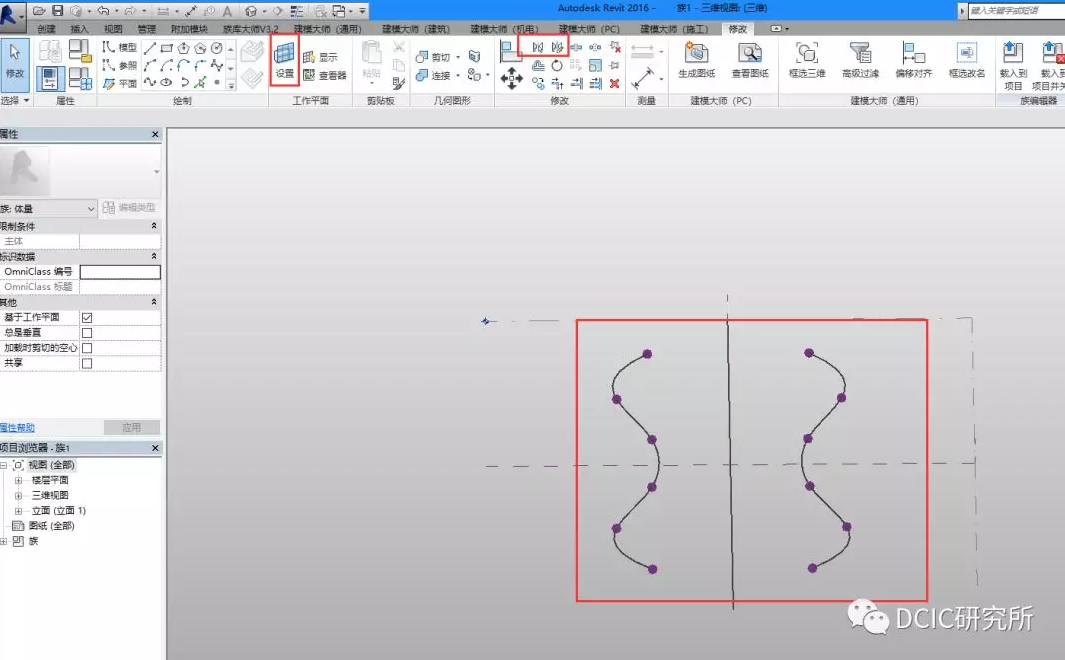Expand the 三维视图 tree node

pyautogui.click(x=19, y=496)
